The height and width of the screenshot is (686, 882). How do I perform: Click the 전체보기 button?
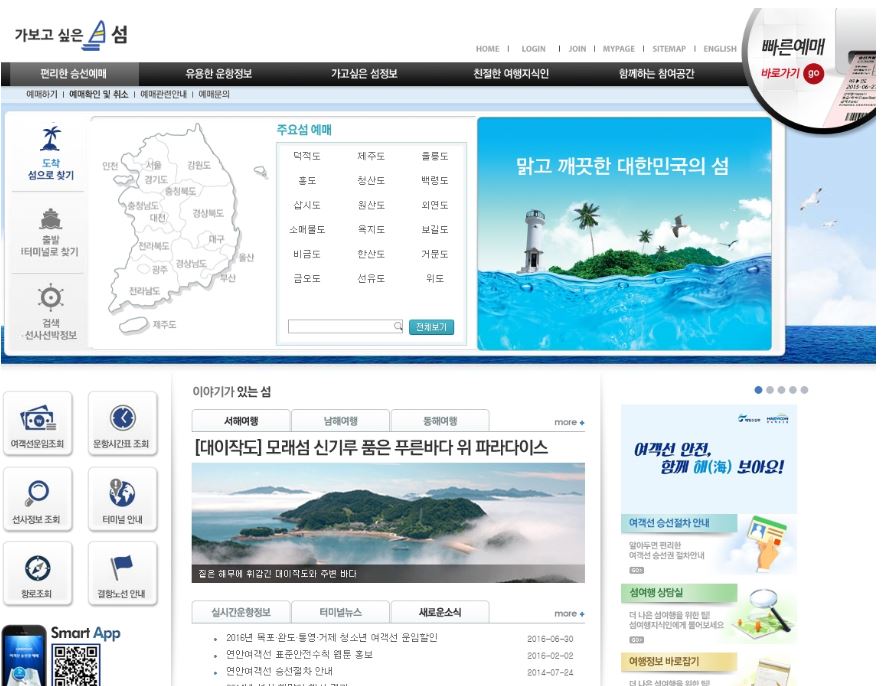tap(431, 327)
